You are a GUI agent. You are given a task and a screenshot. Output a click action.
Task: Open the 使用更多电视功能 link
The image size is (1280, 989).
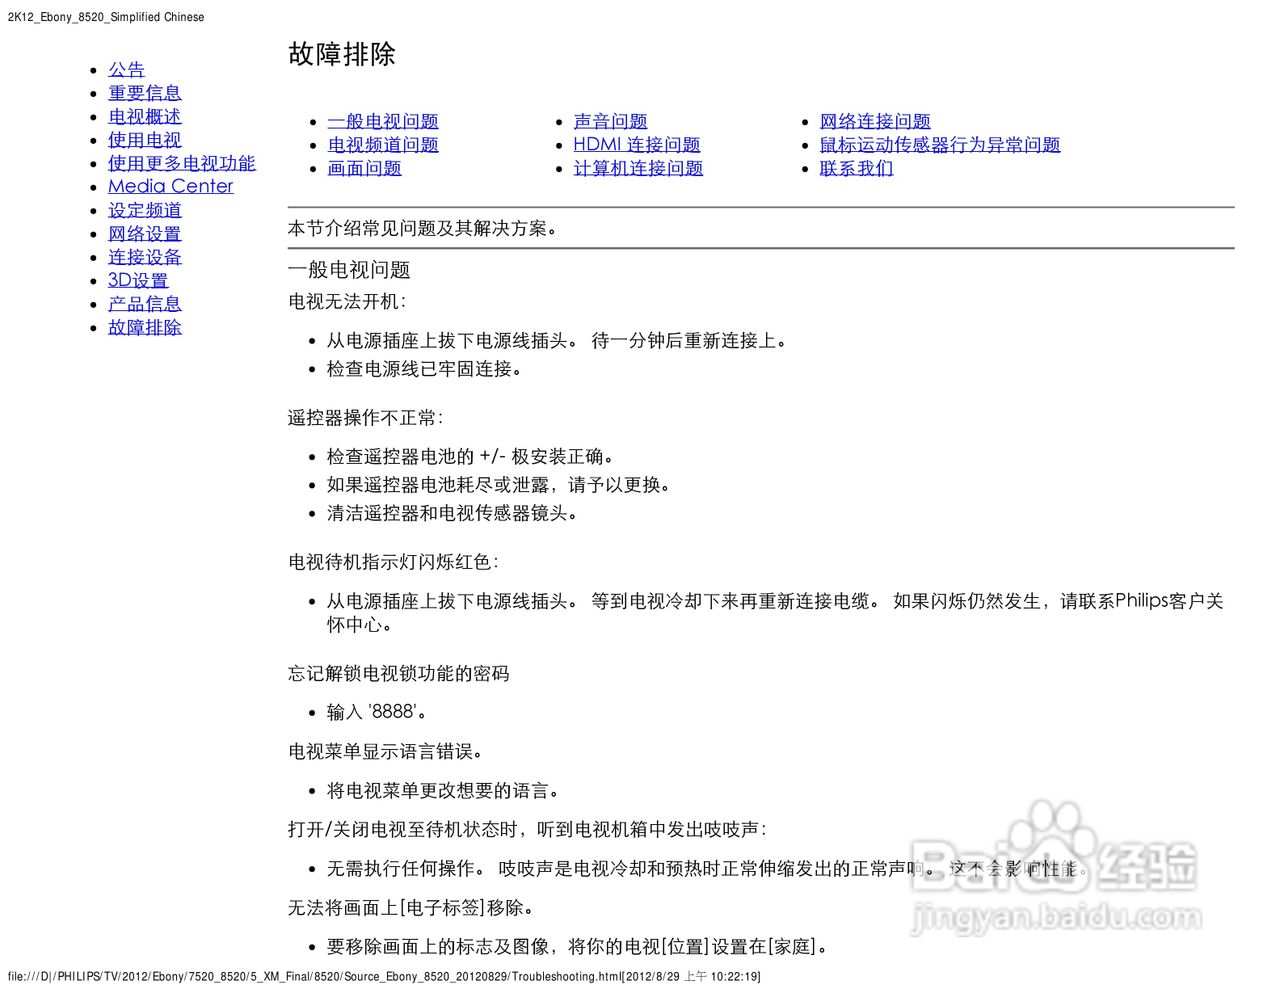pyautogui.click(x=182, y=163)
